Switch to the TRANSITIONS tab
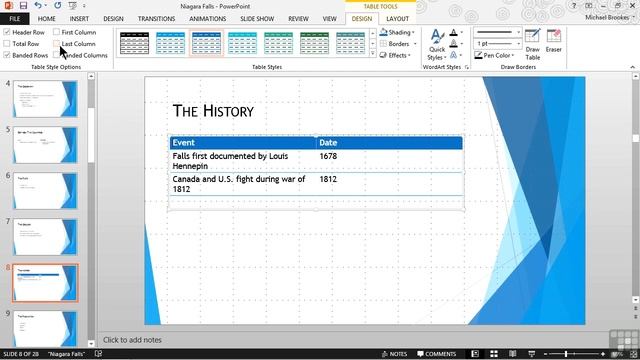Image resolution: width=640 pixels, height=360 pixels. (156, 19)
